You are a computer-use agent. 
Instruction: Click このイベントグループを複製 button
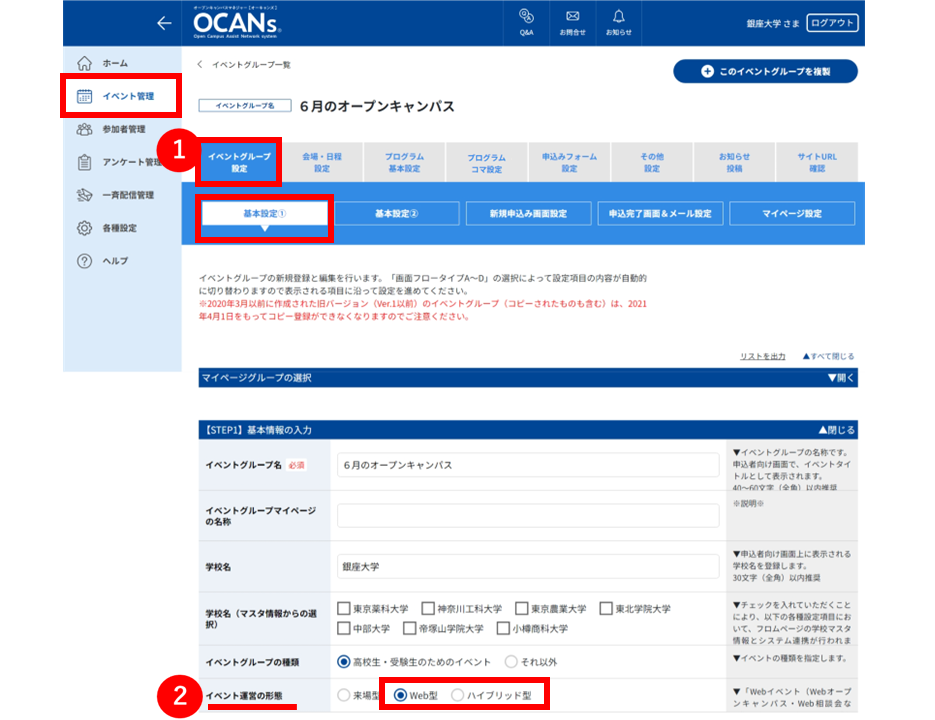pos(765,71)
